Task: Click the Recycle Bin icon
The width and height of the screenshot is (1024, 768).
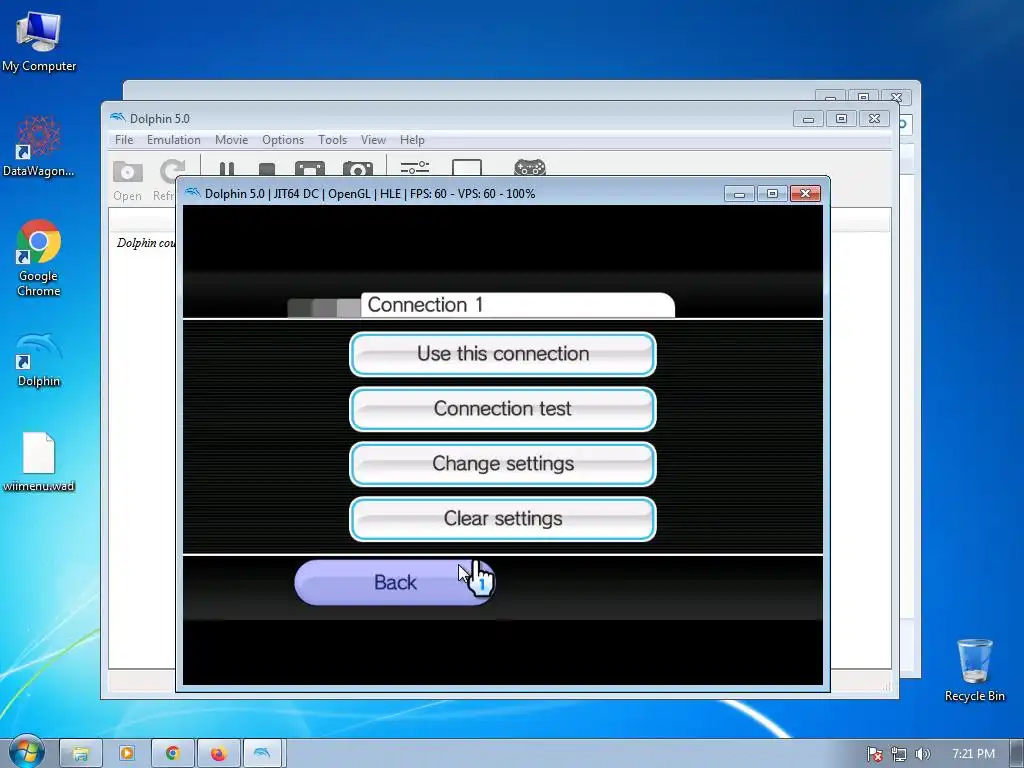Action: click(x=974, y=669)
